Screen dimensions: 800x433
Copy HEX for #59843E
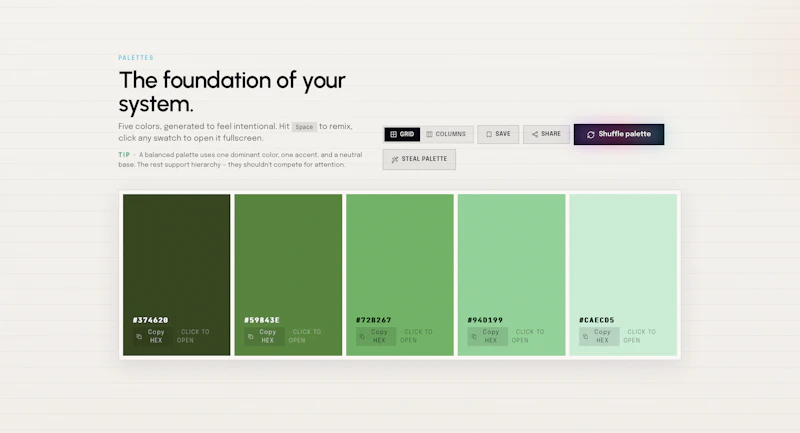coord(264,336)
